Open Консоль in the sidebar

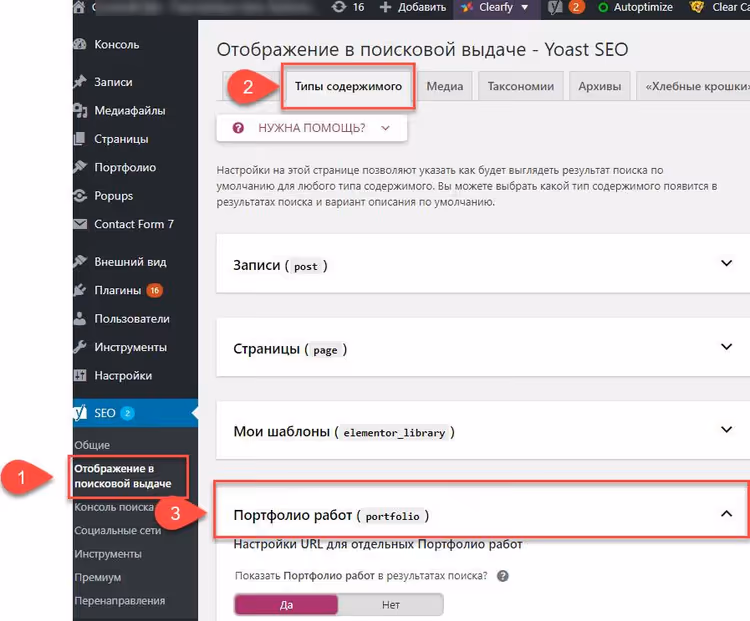117,44
